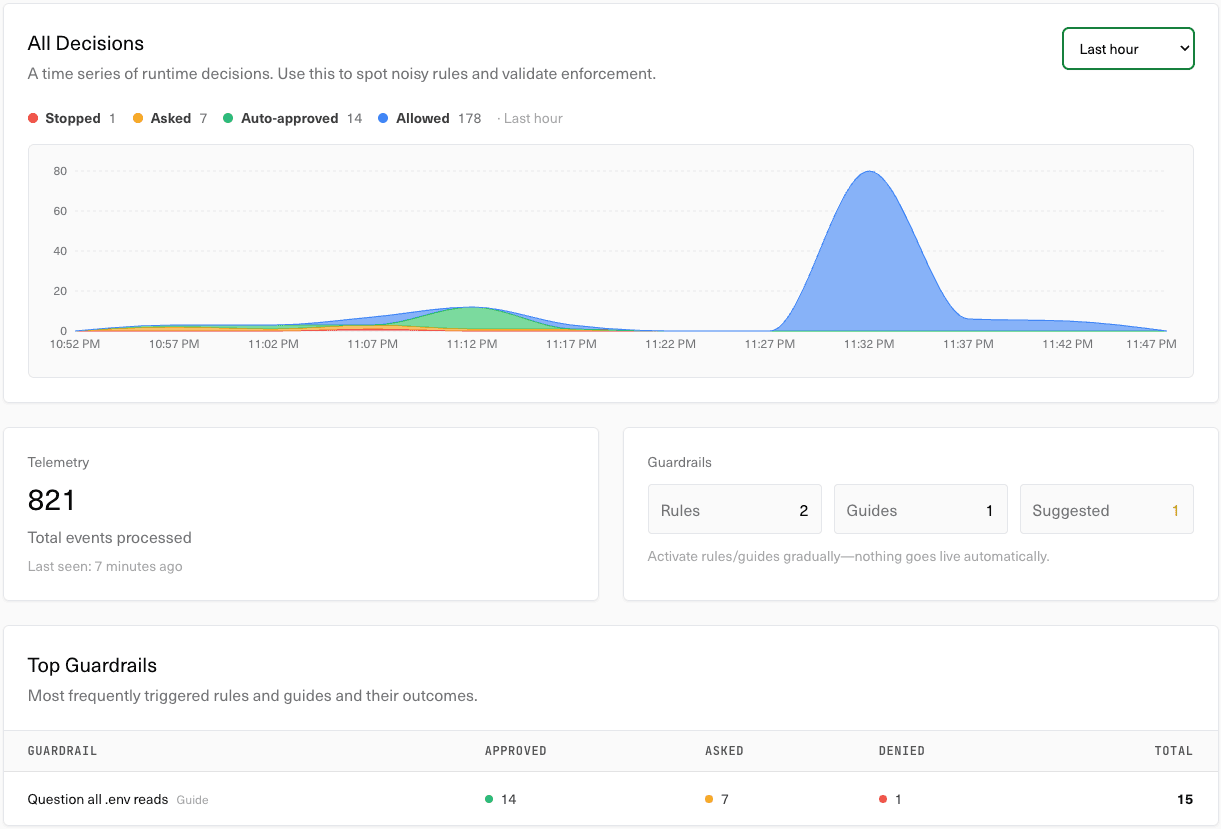The width and height of the screenshot is (1221, 829).
Task: Click the red Denied dot in table row
Action: 883,799
